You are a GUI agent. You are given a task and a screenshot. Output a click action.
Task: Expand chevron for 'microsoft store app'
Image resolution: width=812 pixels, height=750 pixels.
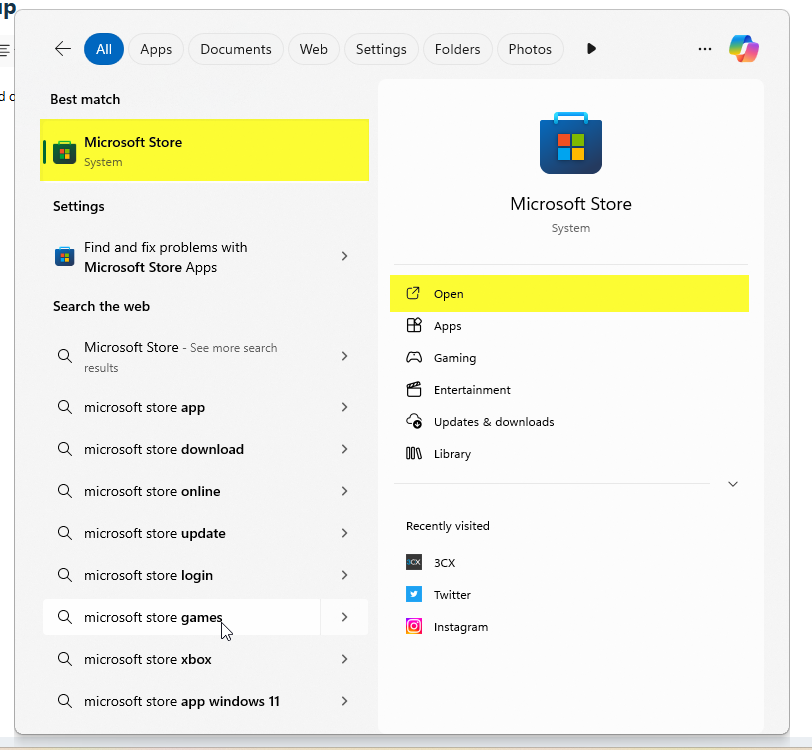click(344, 407)
